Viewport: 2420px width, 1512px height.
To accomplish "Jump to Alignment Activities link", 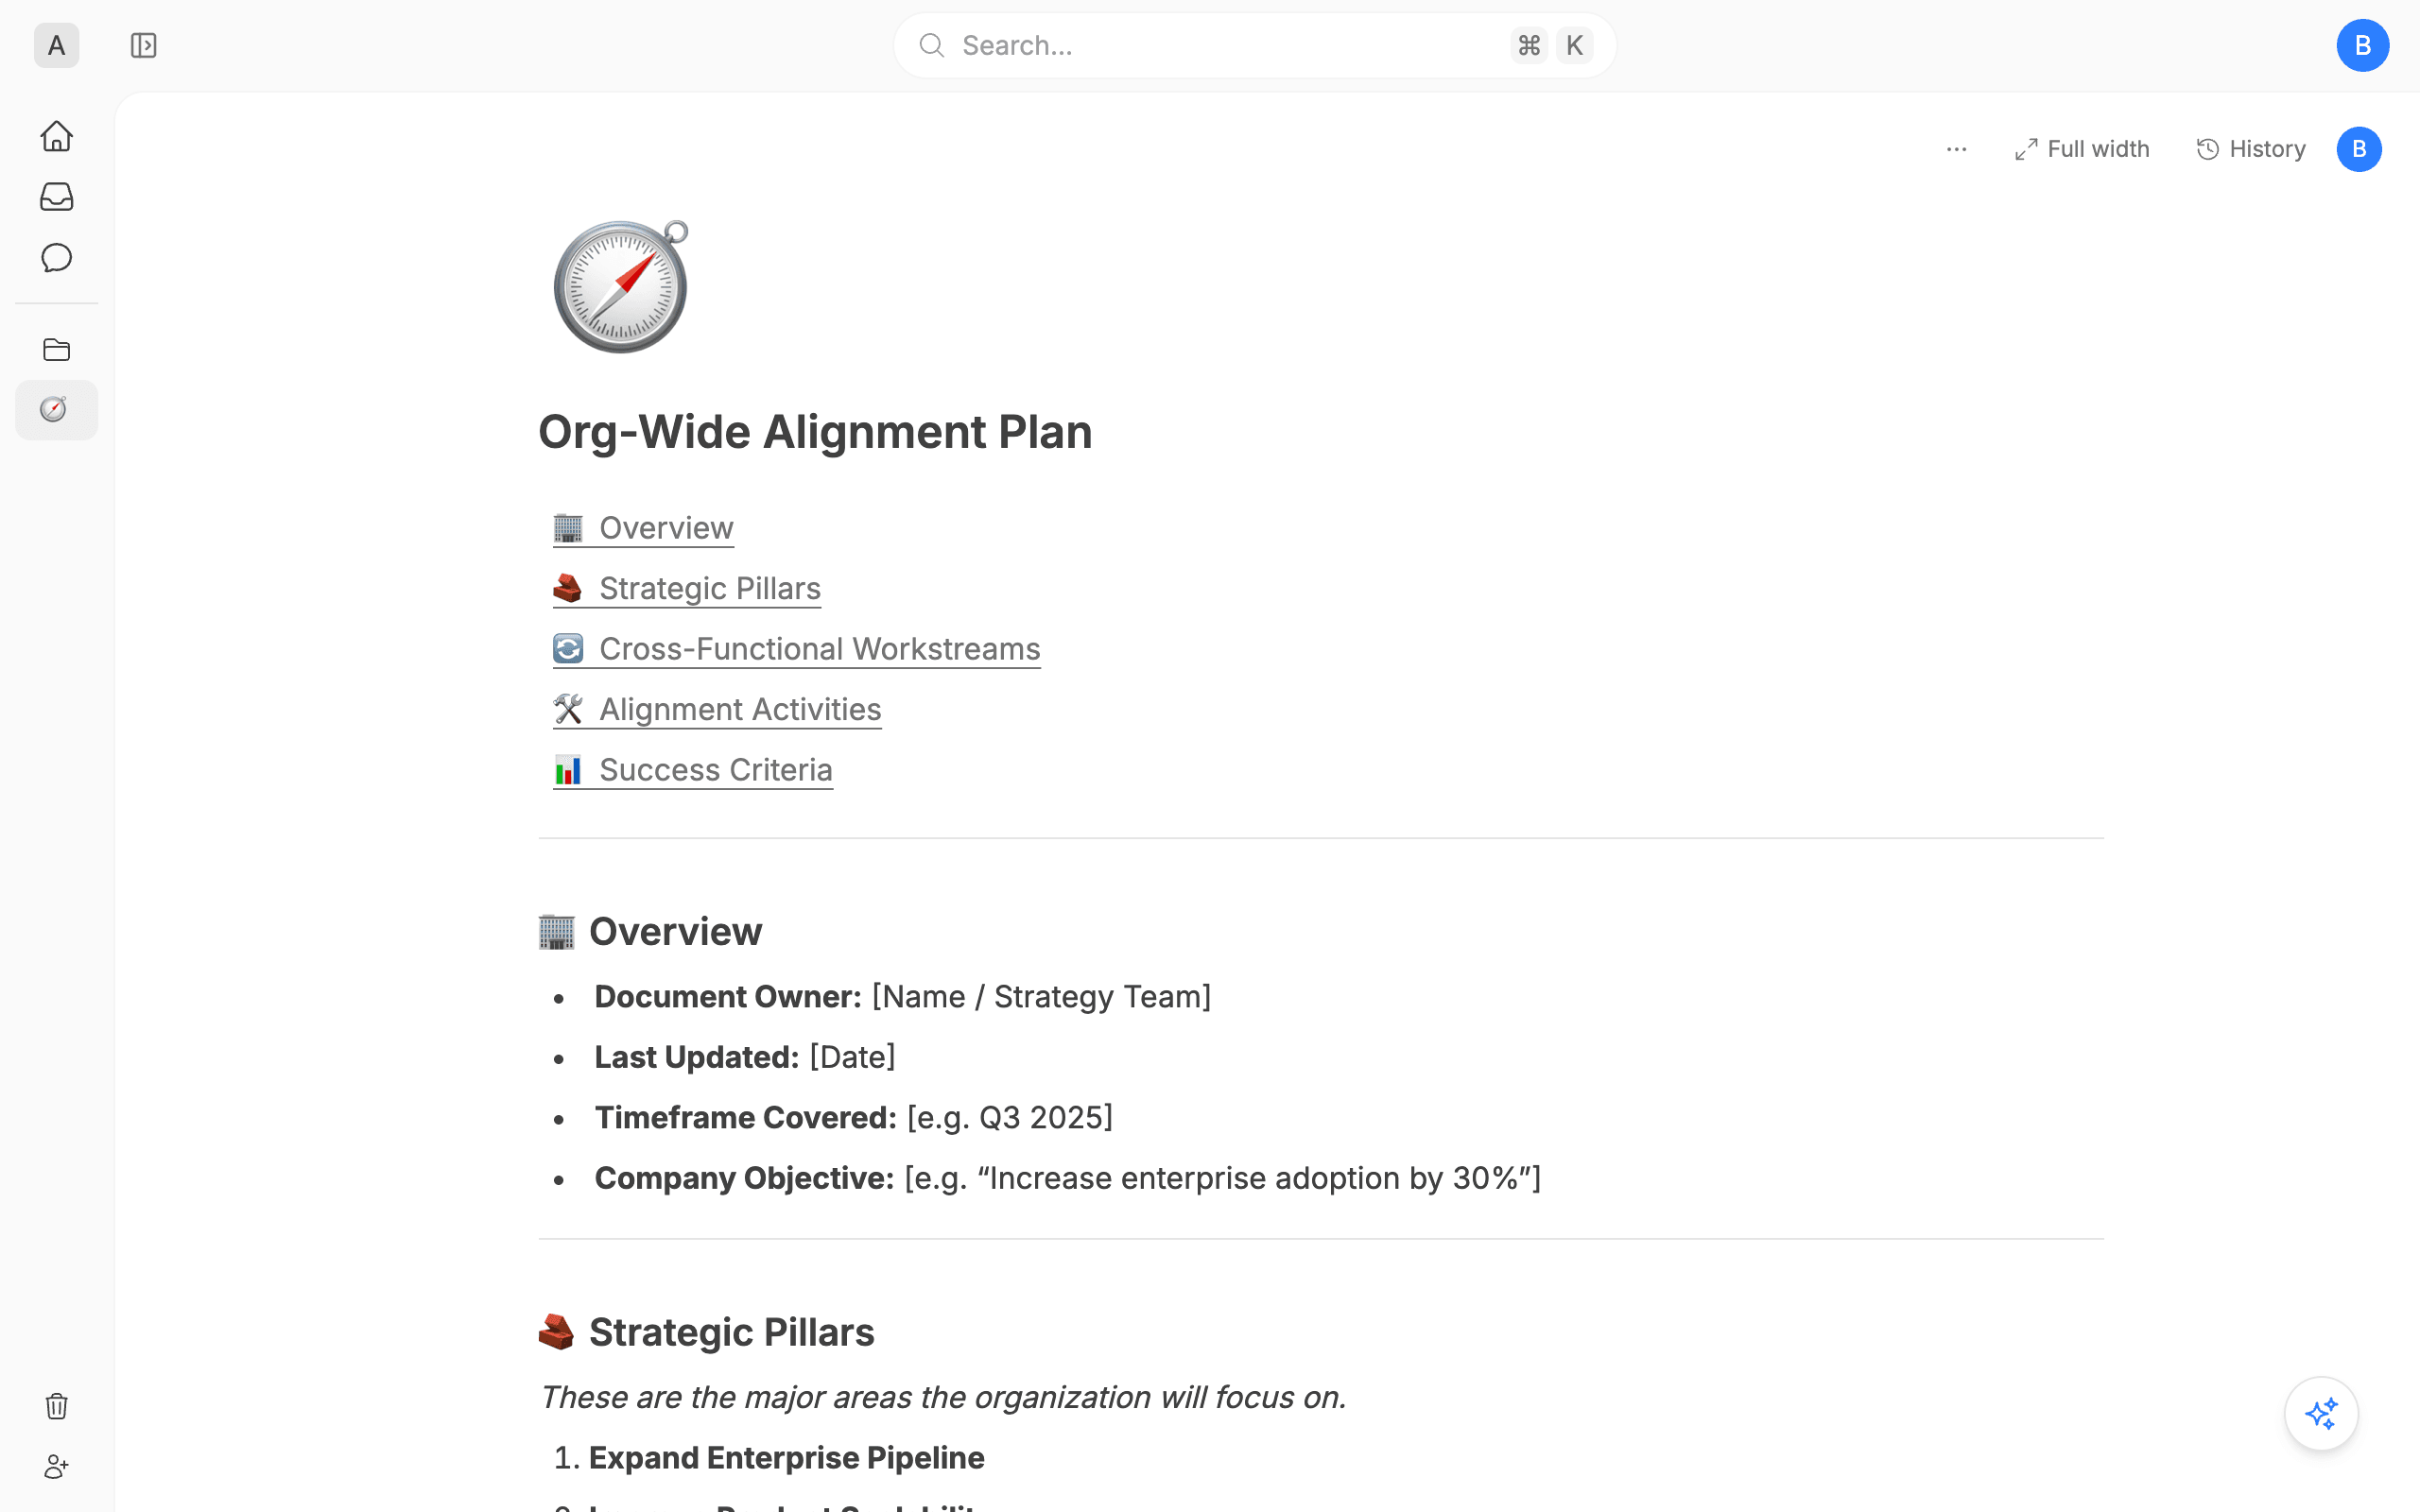I will click(x=717, y=710).
